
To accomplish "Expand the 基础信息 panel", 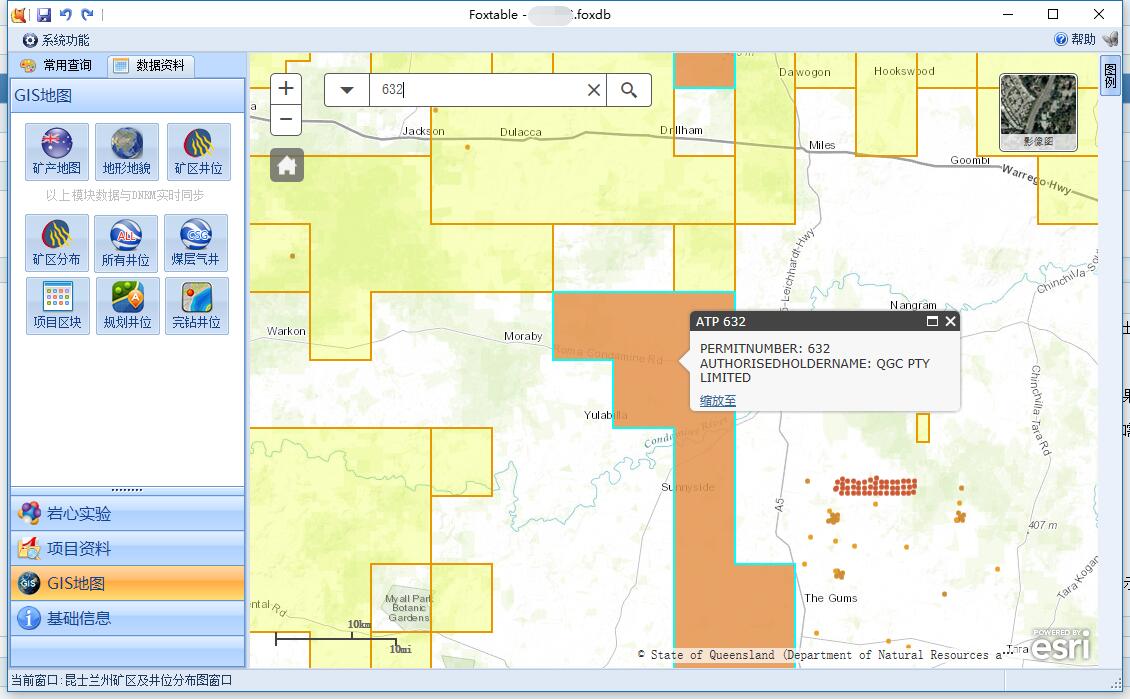I will click(128, 618).
